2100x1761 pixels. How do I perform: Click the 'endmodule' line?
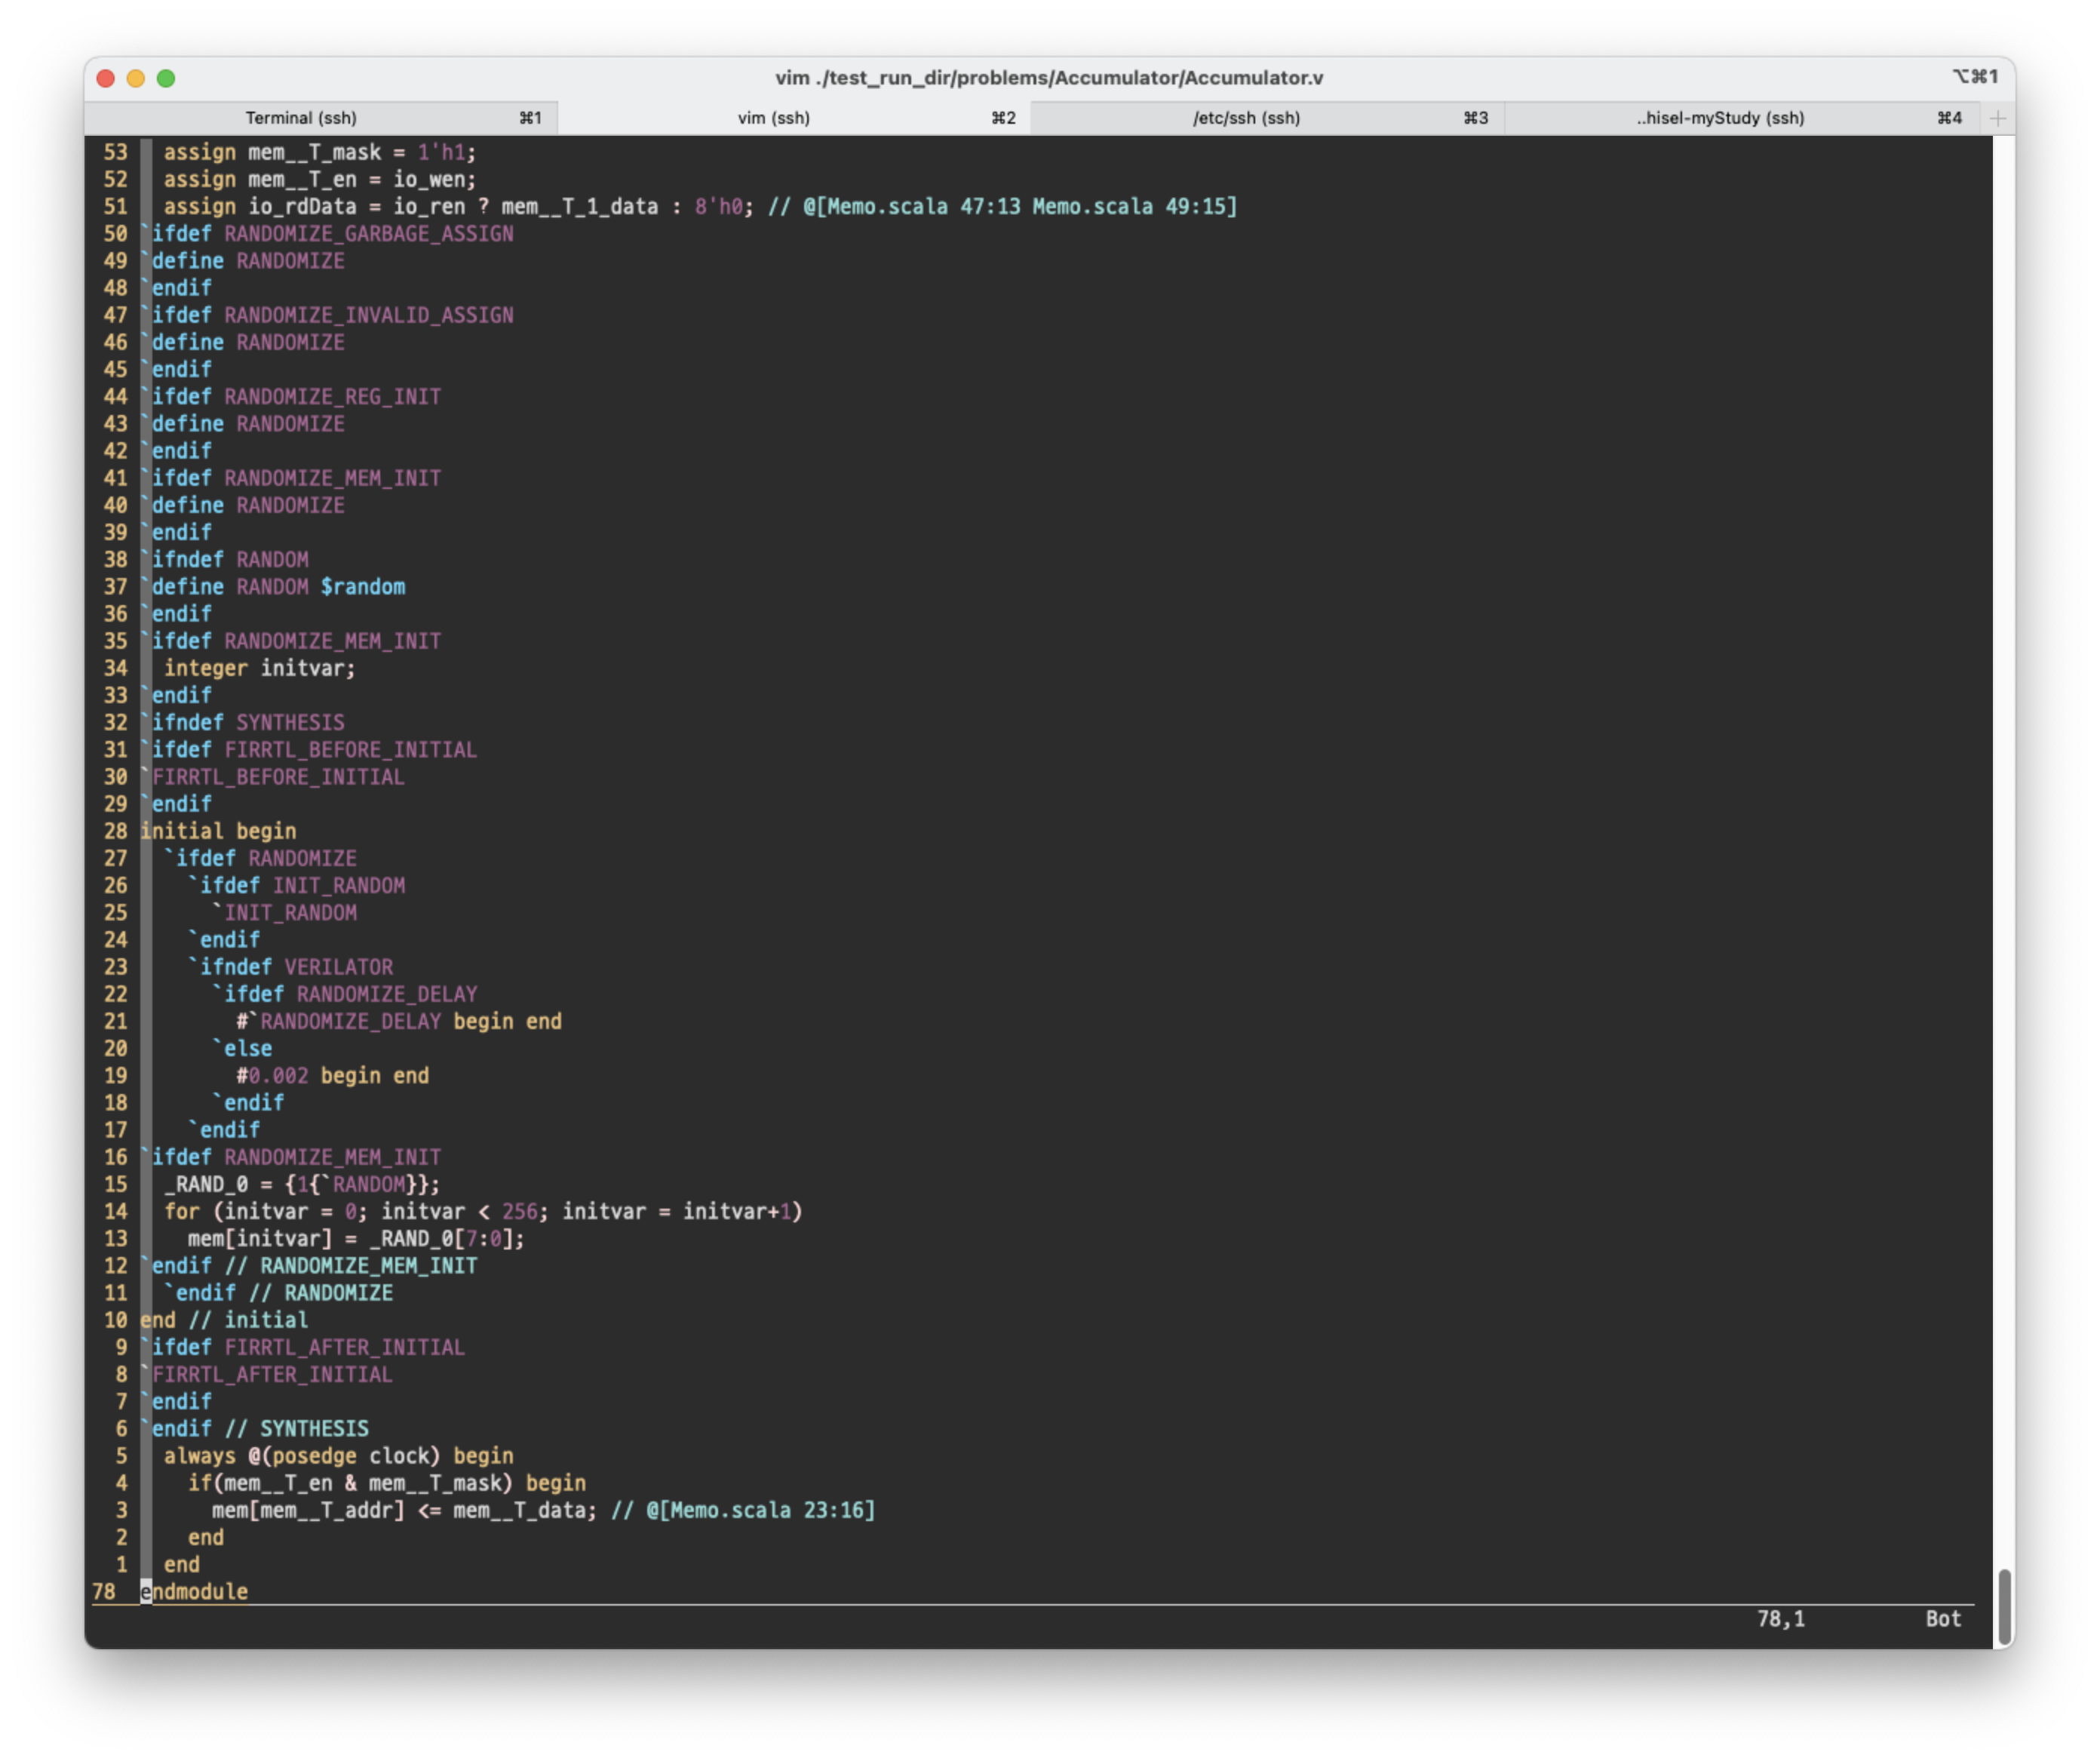click(194, 1591)
